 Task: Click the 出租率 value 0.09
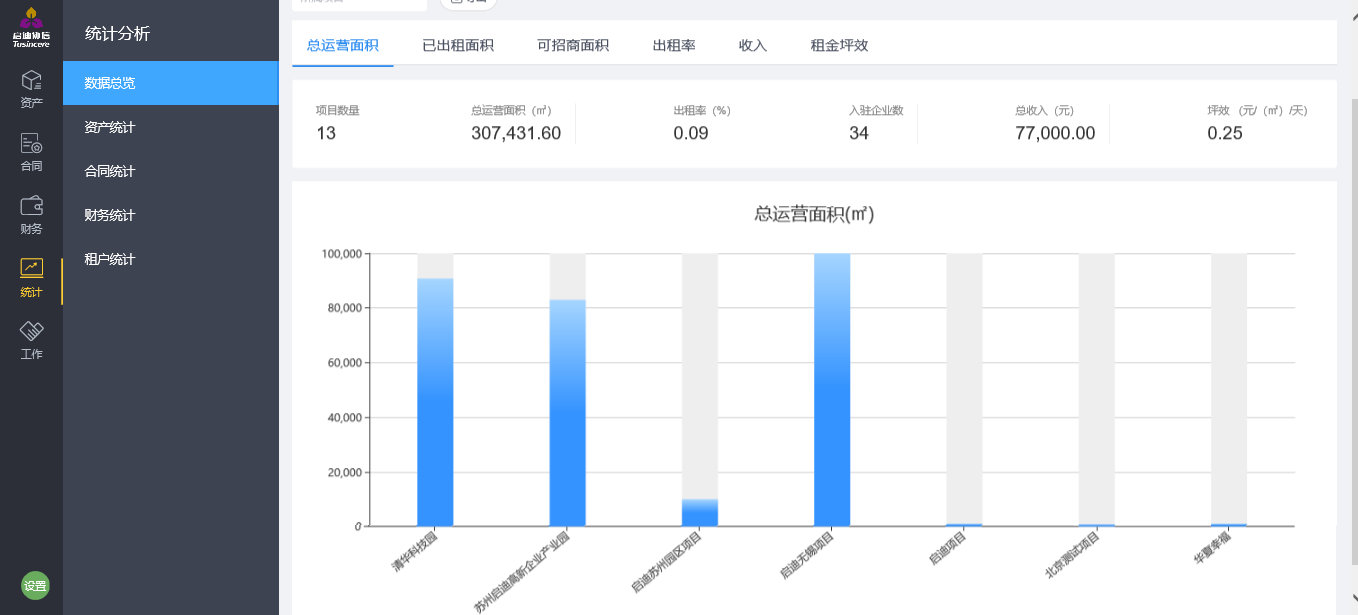click(x=691, y=133)
